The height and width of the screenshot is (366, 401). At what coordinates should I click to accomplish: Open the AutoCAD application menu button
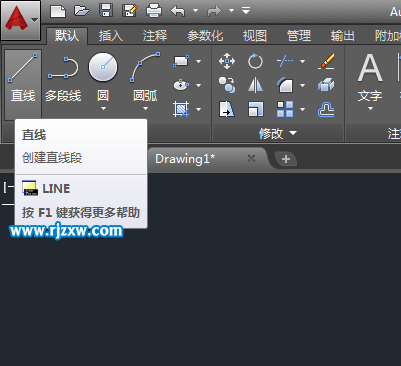(x=20, y=20)
